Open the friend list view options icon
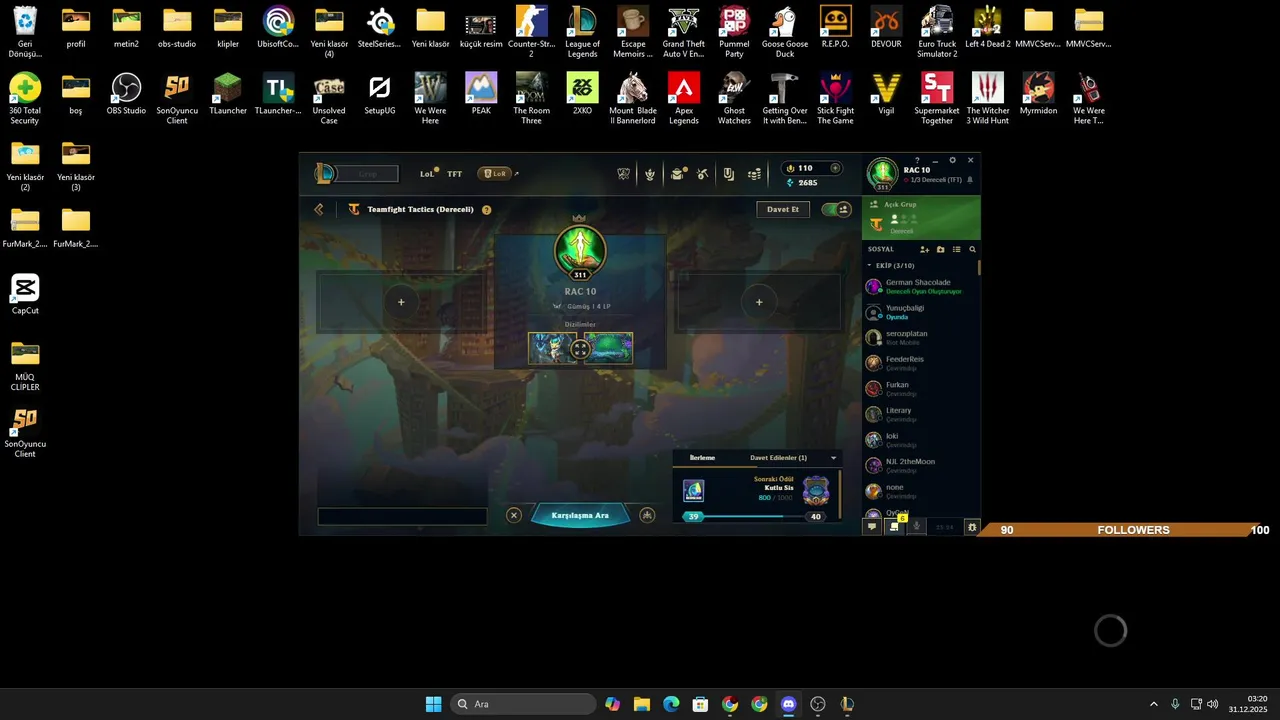The width and height of the screenshot is (1280, 720). click(x=956, y=249)
